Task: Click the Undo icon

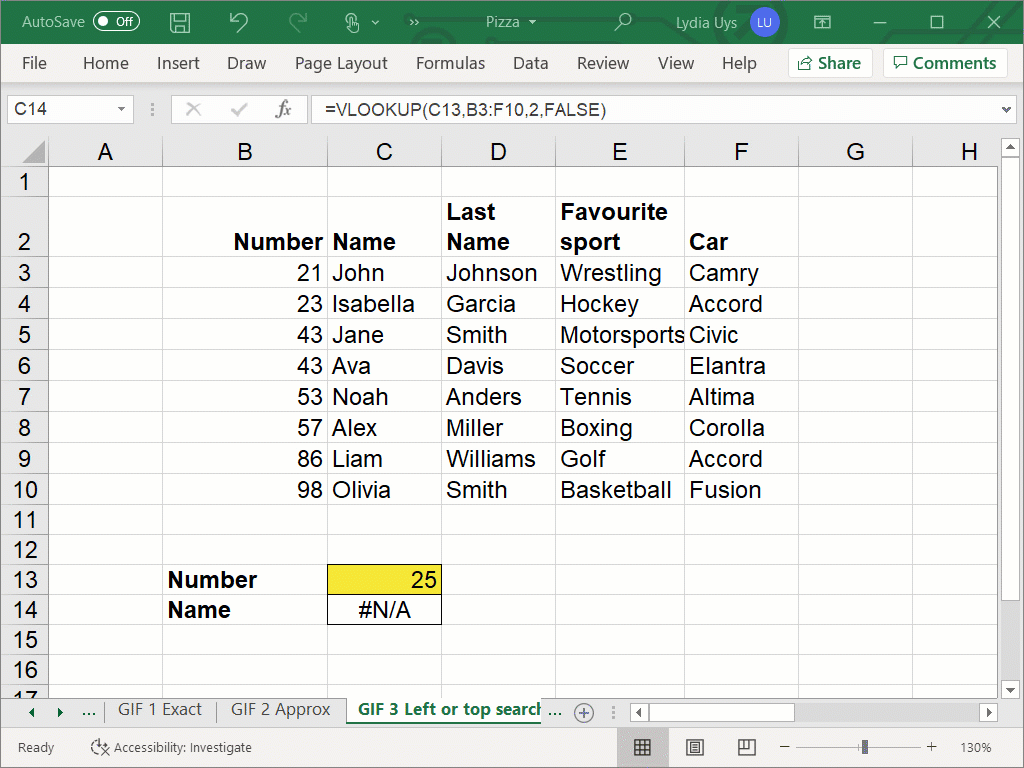Action: coord(237,22)
